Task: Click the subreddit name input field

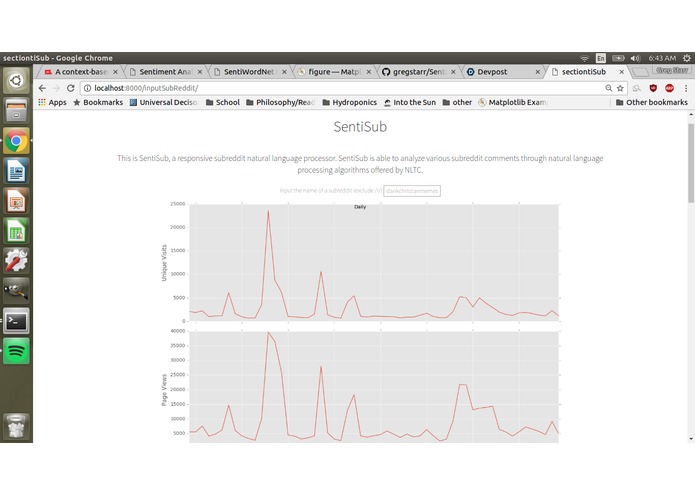Action: pyautogui.click(x=412, y=191)
